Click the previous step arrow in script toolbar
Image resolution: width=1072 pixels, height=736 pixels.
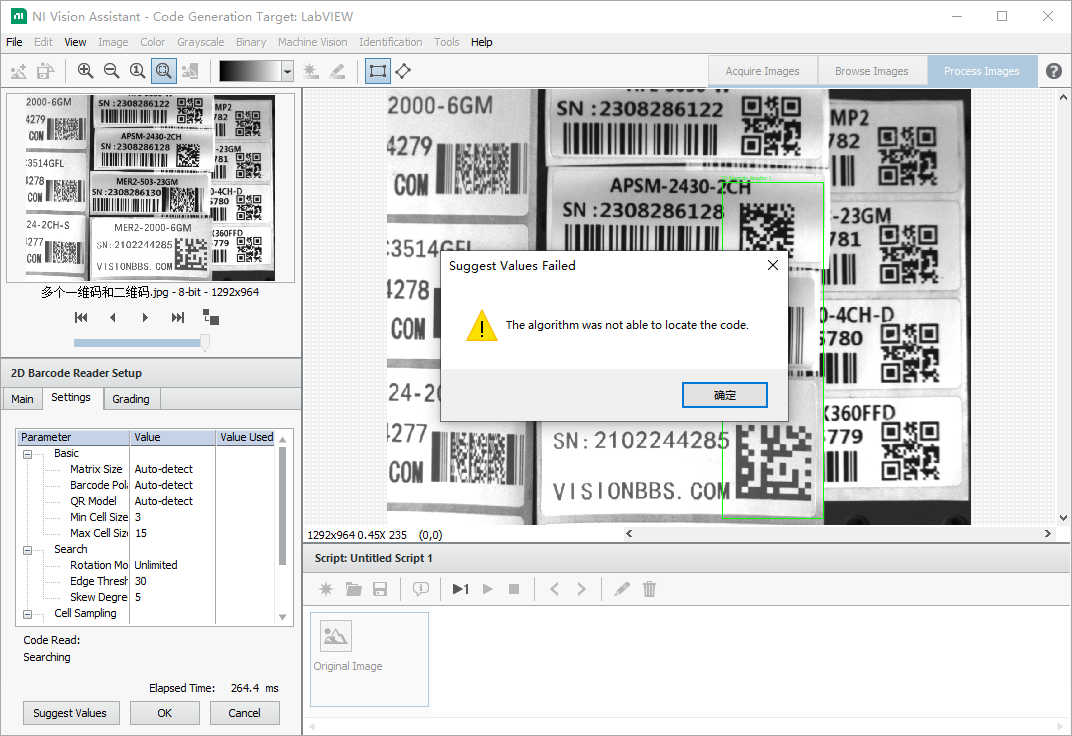tap(554, 589)
